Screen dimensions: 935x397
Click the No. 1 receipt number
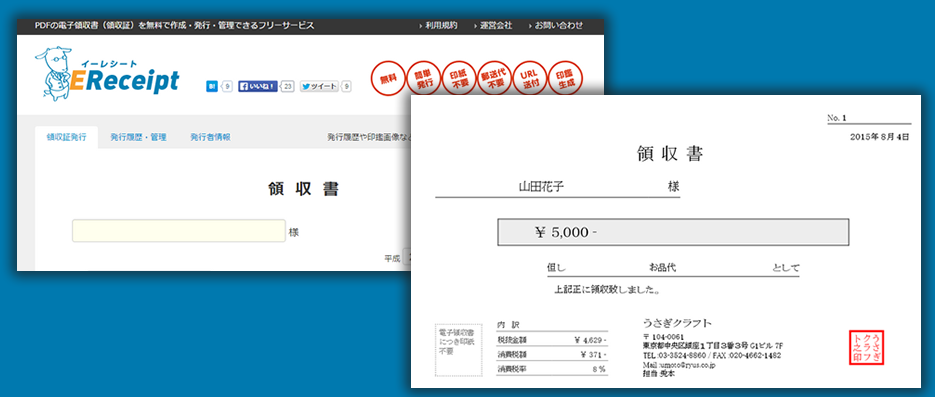click(x=837, y=118)
